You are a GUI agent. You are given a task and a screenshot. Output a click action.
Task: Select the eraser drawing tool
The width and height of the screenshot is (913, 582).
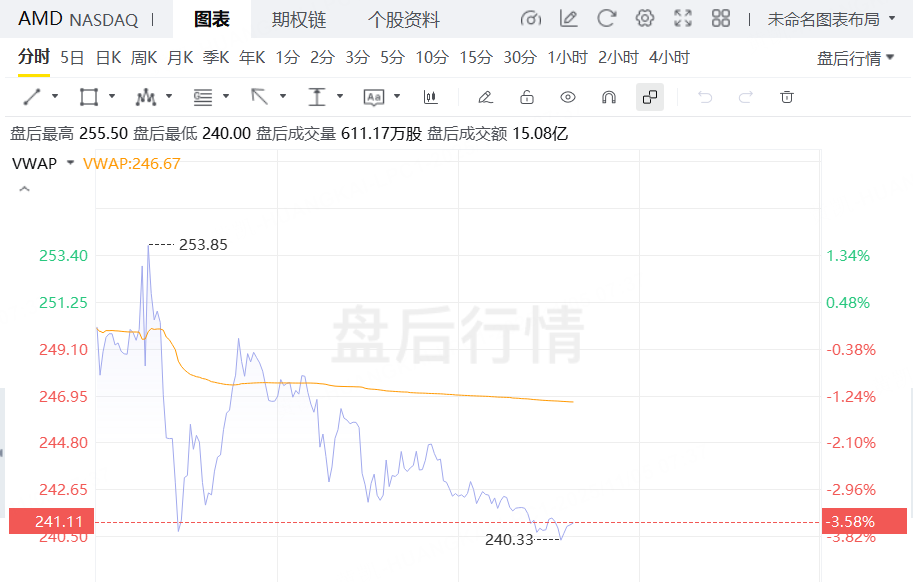tap(485, 97)
